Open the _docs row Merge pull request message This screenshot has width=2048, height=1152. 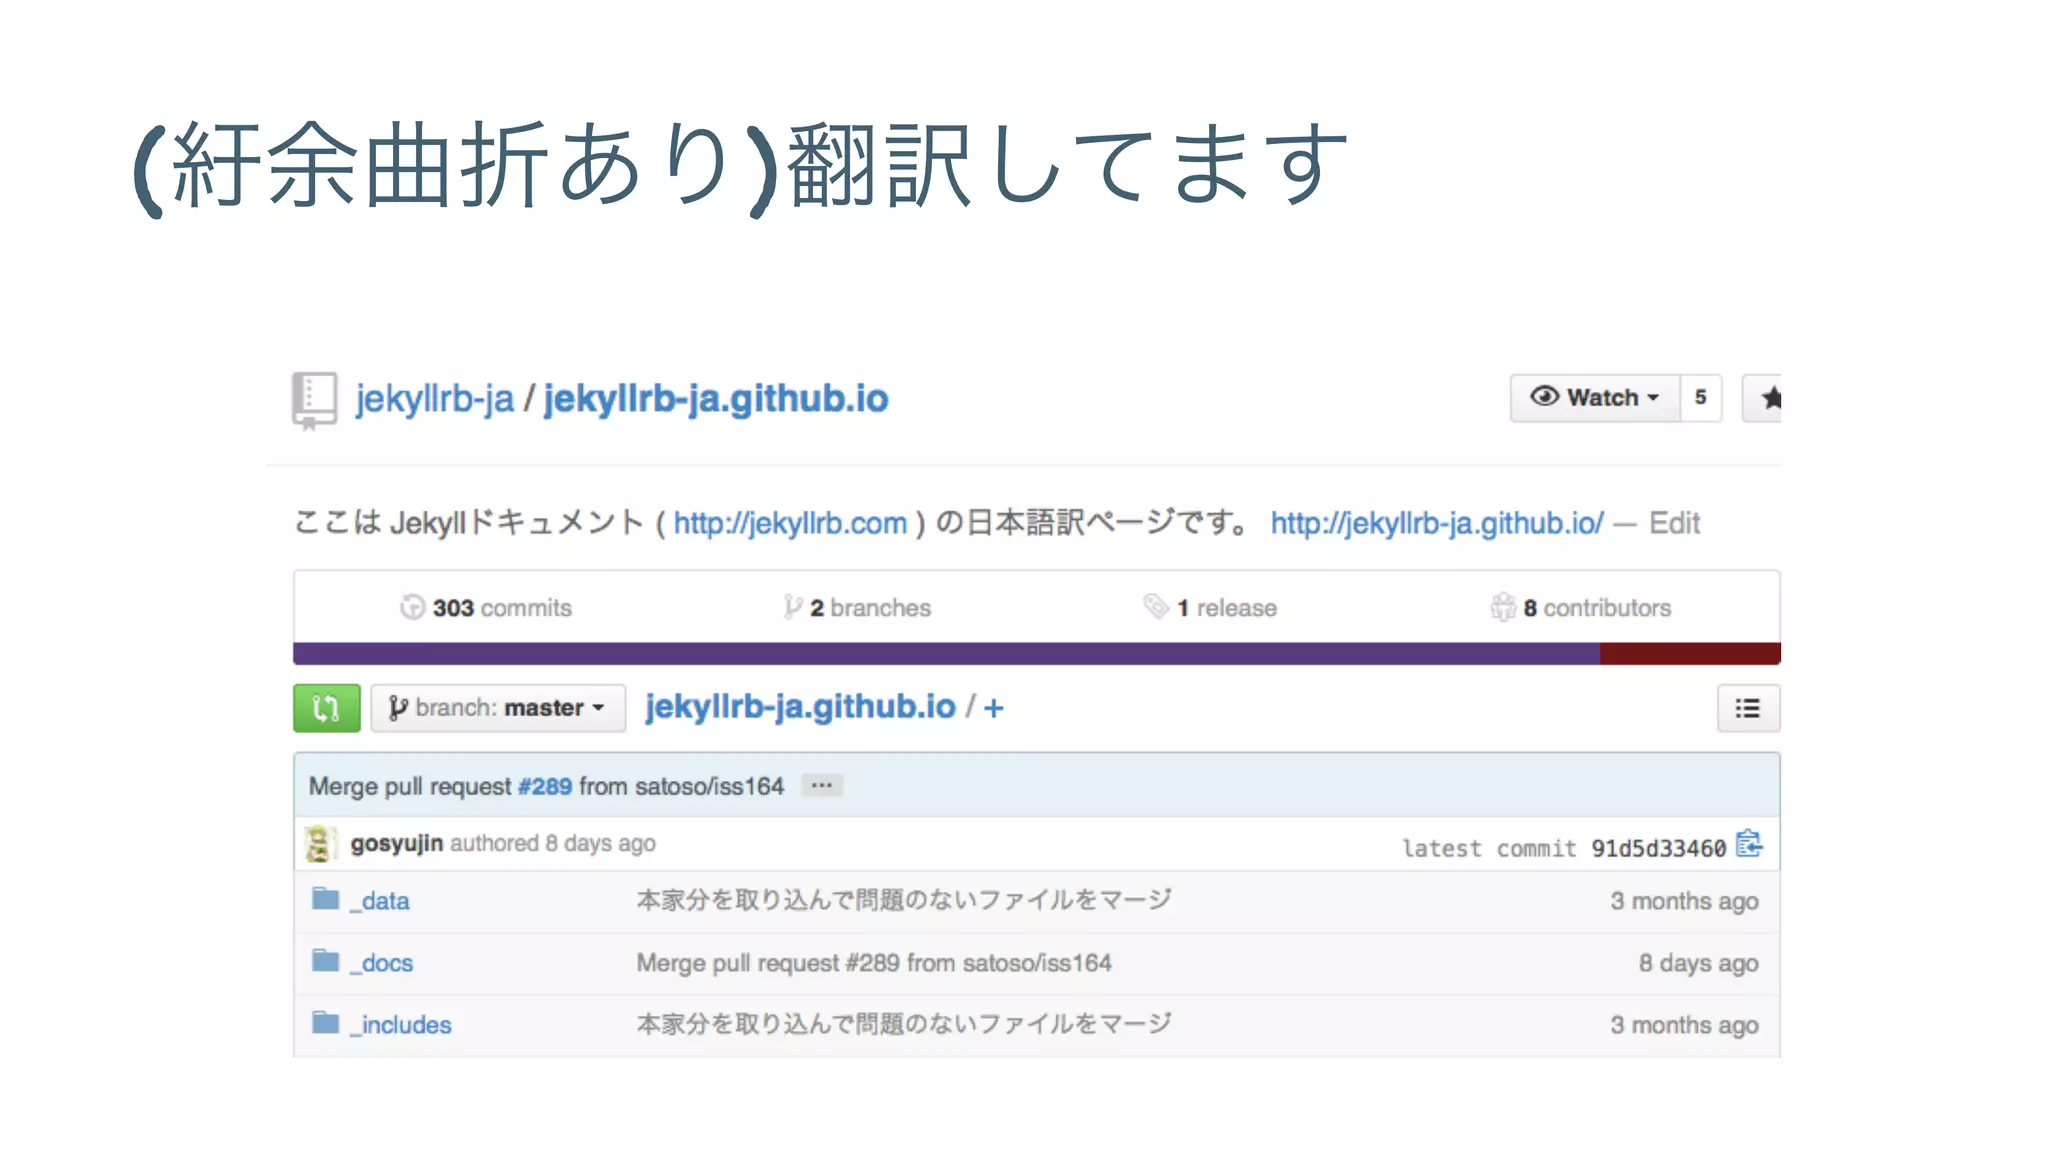click(874, 963)
